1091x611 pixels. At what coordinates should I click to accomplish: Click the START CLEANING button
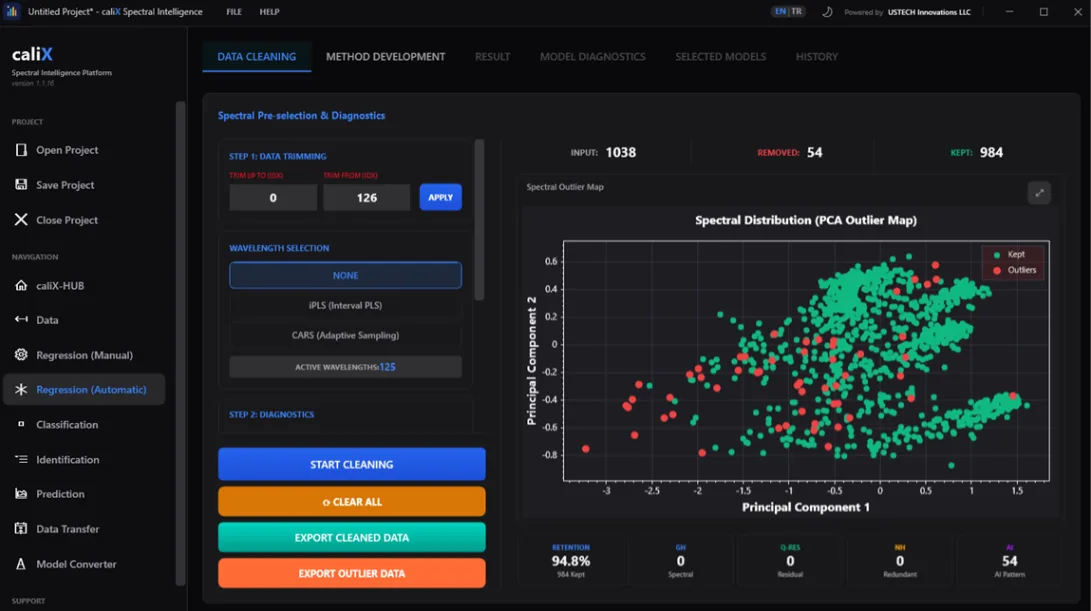click(x=351, y=464)
